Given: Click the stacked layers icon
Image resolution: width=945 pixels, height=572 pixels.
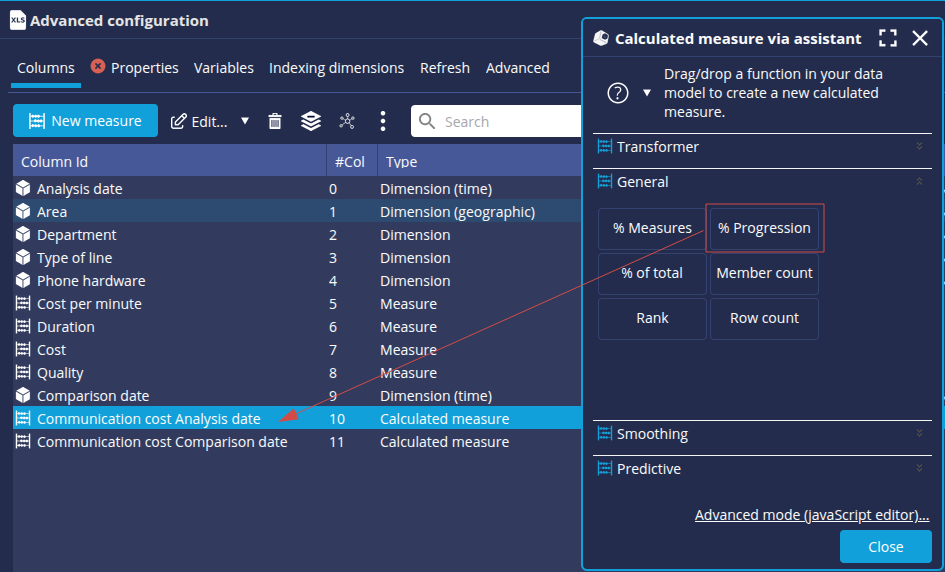Looking at the screenshot, I should (x=311, y=121).
